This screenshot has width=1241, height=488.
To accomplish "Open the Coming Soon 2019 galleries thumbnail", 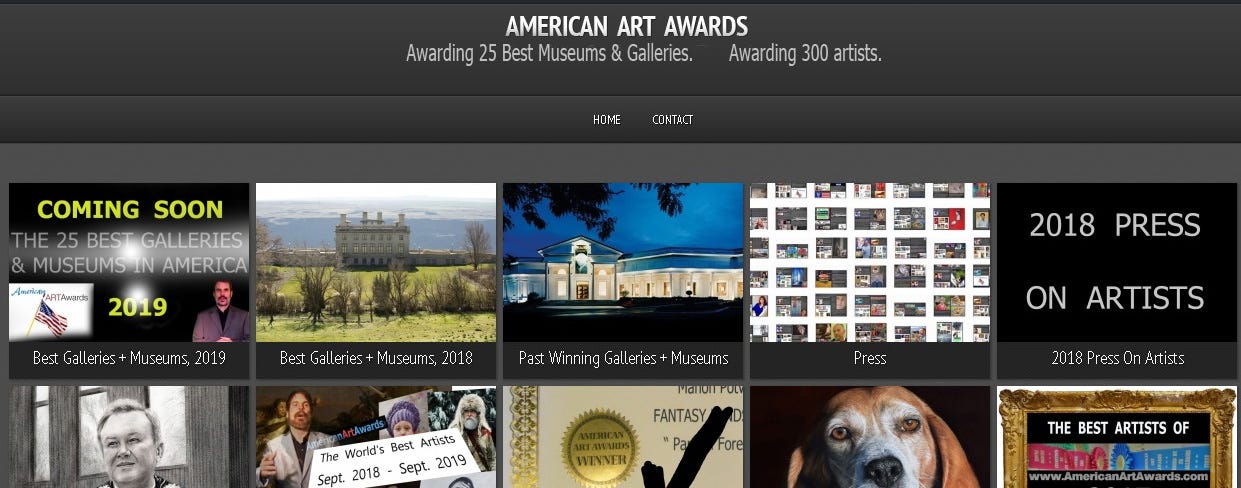I will click(x=129, y=262).
